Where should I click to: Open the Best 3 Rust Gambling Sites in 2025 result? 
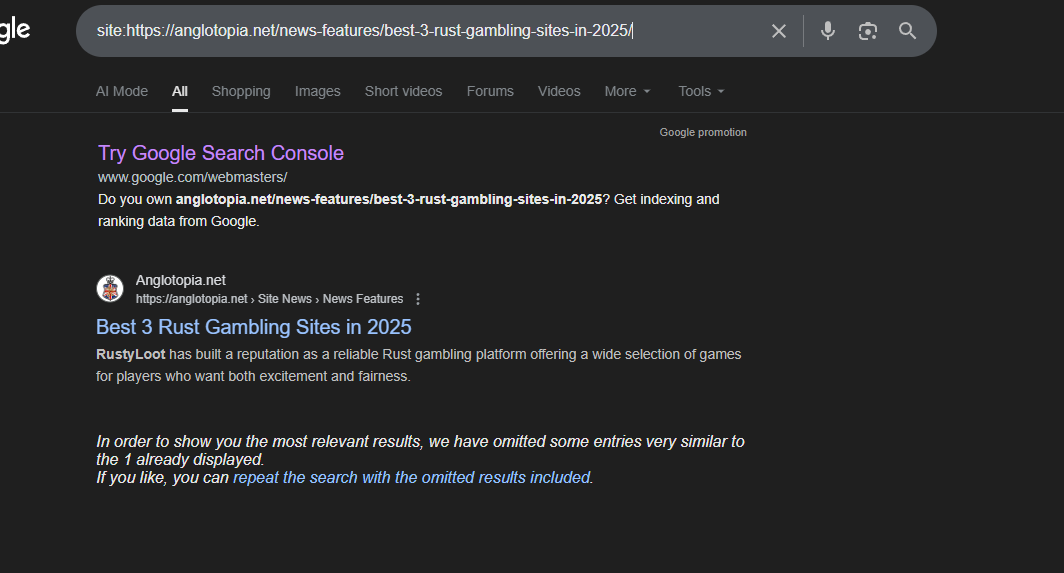coord(254,327)
